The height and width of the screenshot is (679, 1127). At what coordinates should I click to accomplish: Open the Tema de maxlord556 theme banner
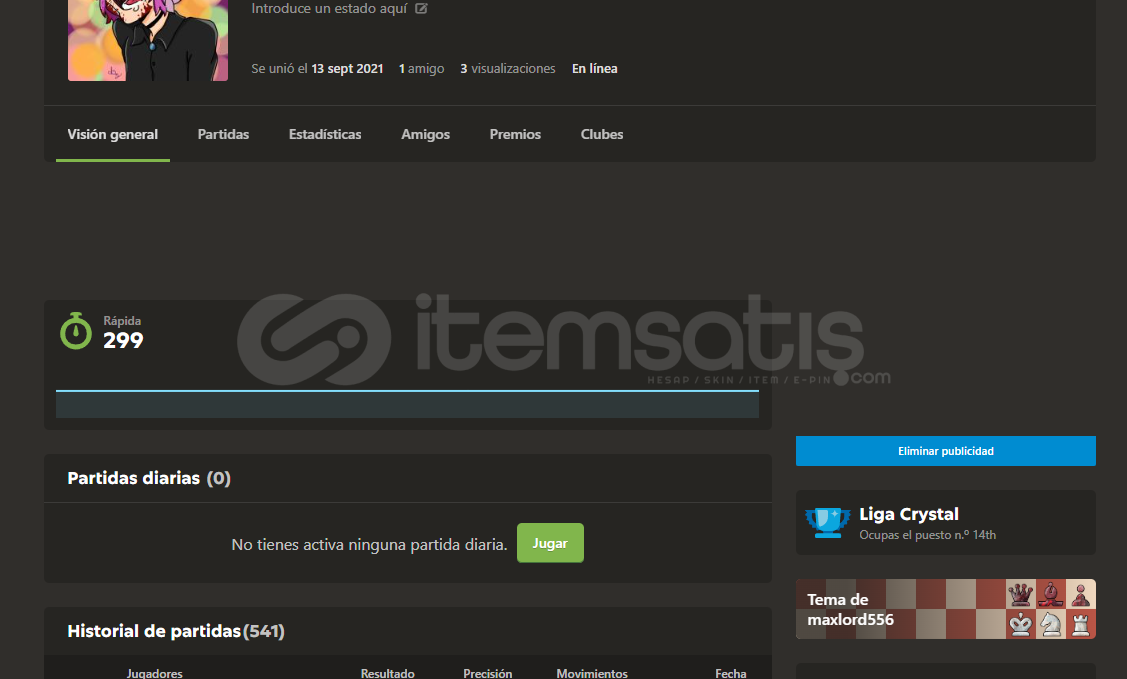945,609
